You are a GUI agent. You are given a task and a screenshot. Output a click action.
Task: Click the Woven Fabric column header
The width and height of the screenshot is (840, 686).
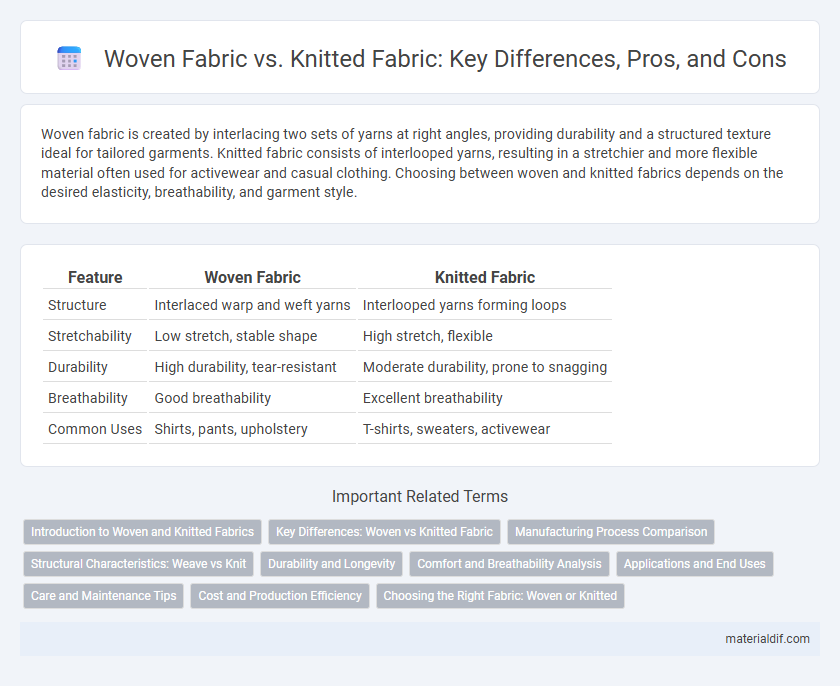(252, 277)
